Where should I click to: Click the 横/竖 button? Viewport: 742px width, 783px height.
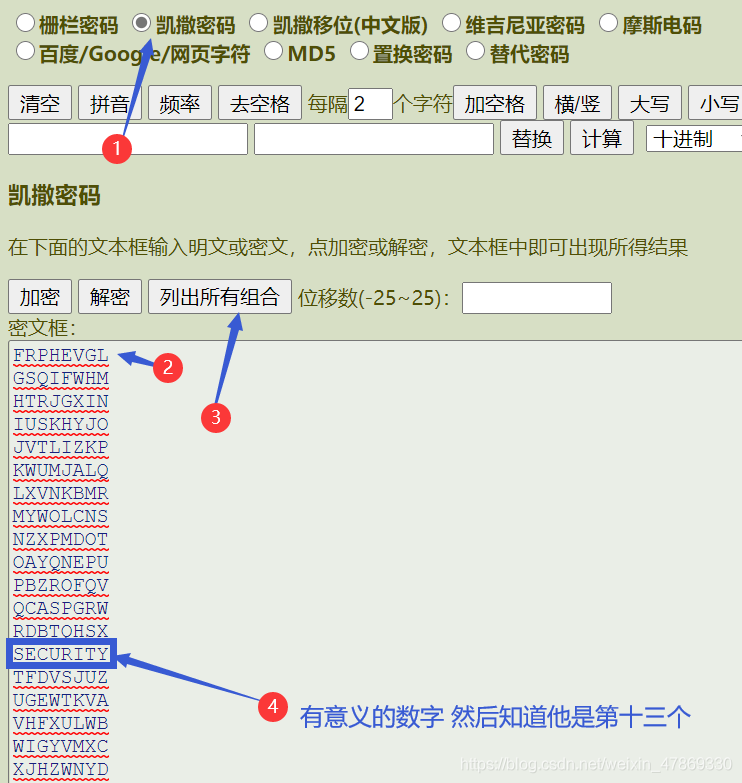point(577,103)
